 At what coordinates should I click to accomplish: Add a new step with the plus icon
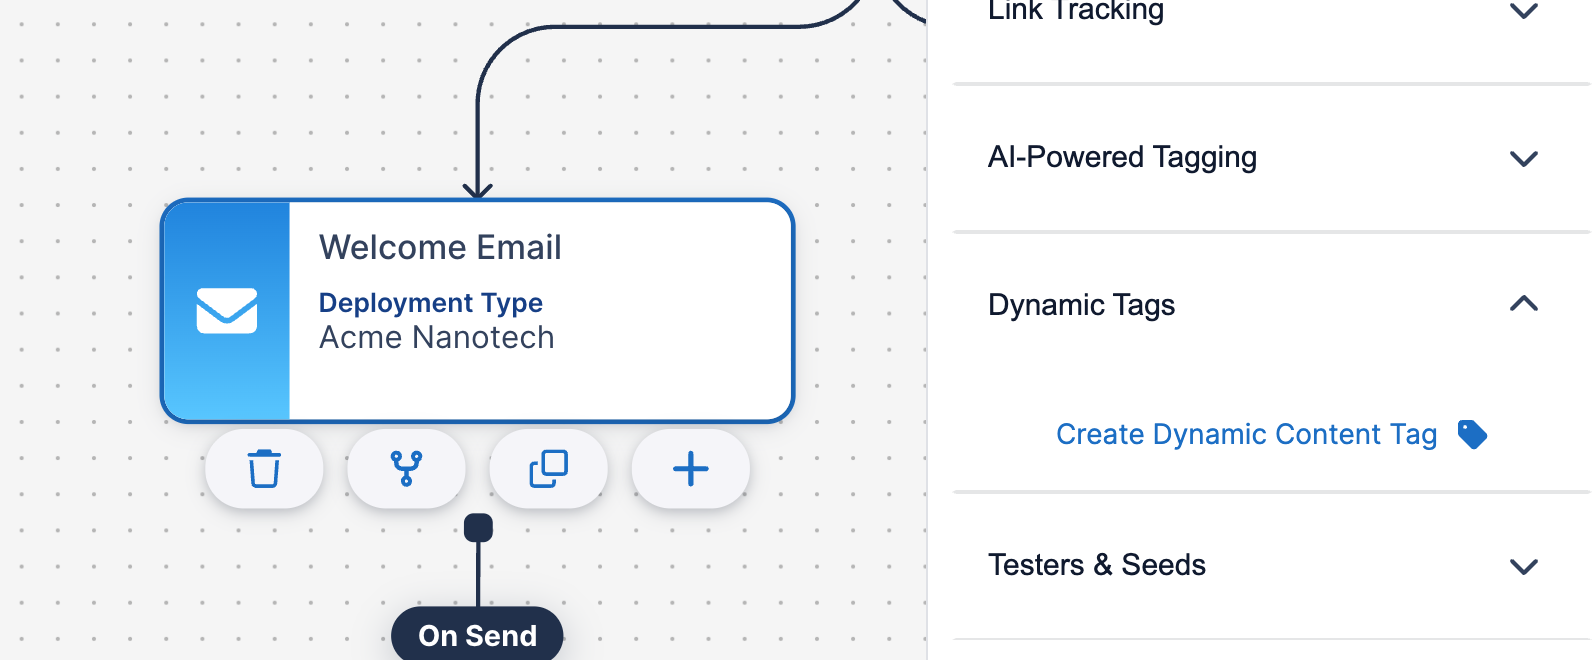pyautogui.click(x=690, y=468)
